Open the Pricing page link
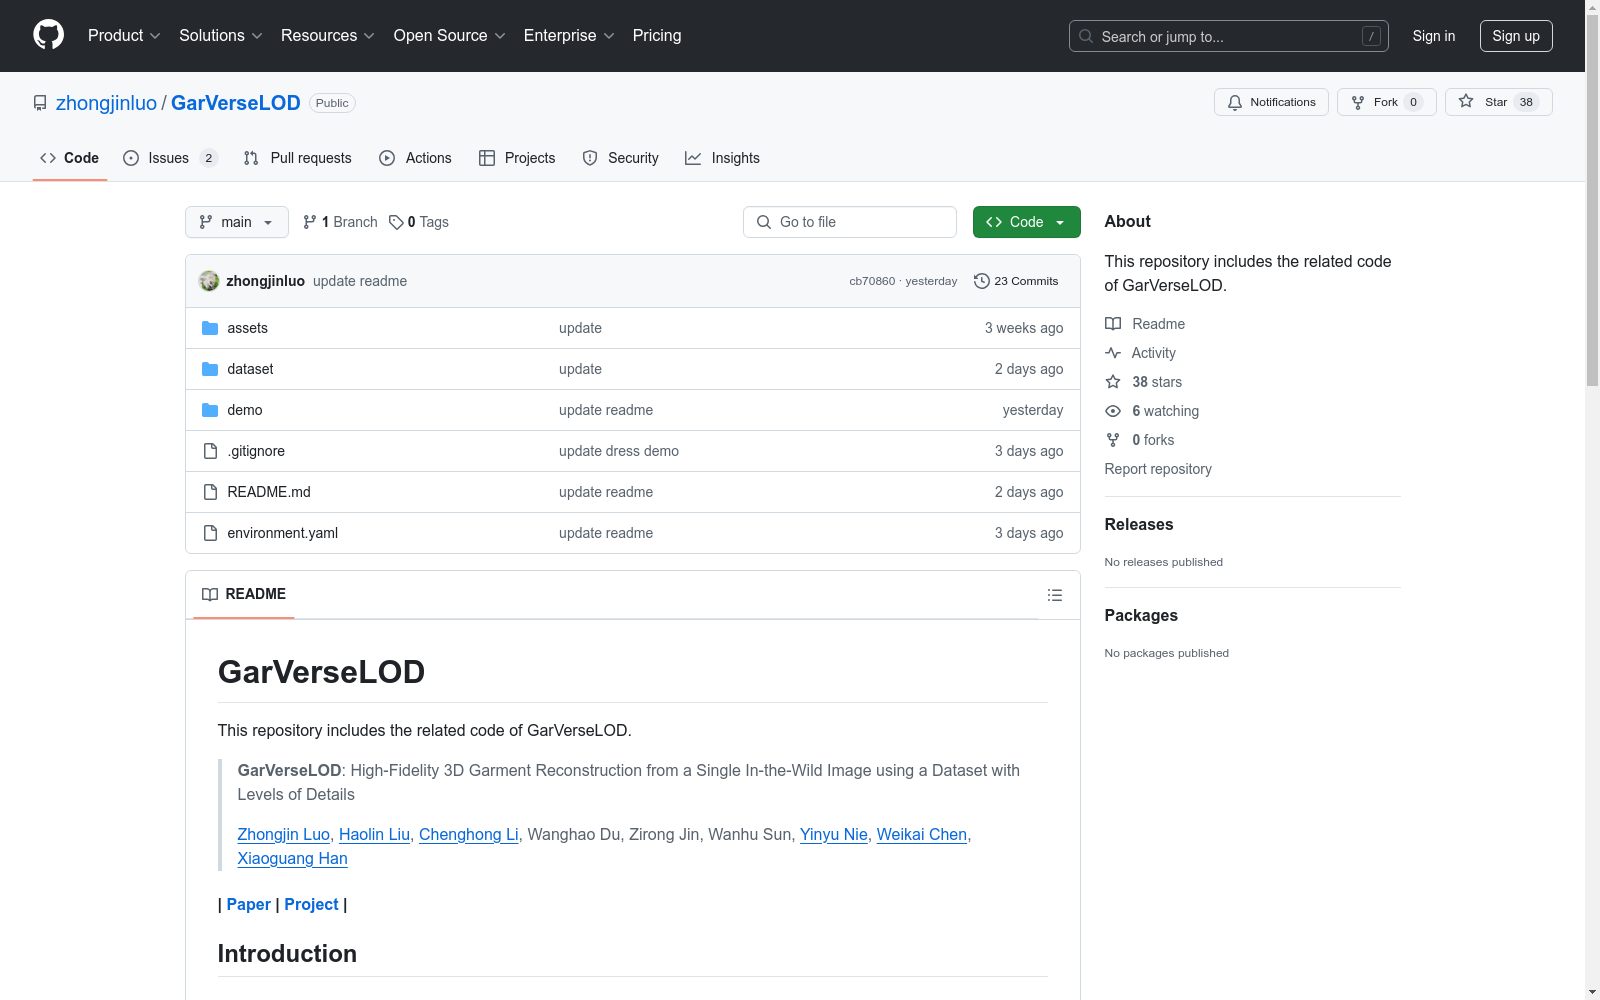This screenshot has width=1600, height=1000. 657,36
